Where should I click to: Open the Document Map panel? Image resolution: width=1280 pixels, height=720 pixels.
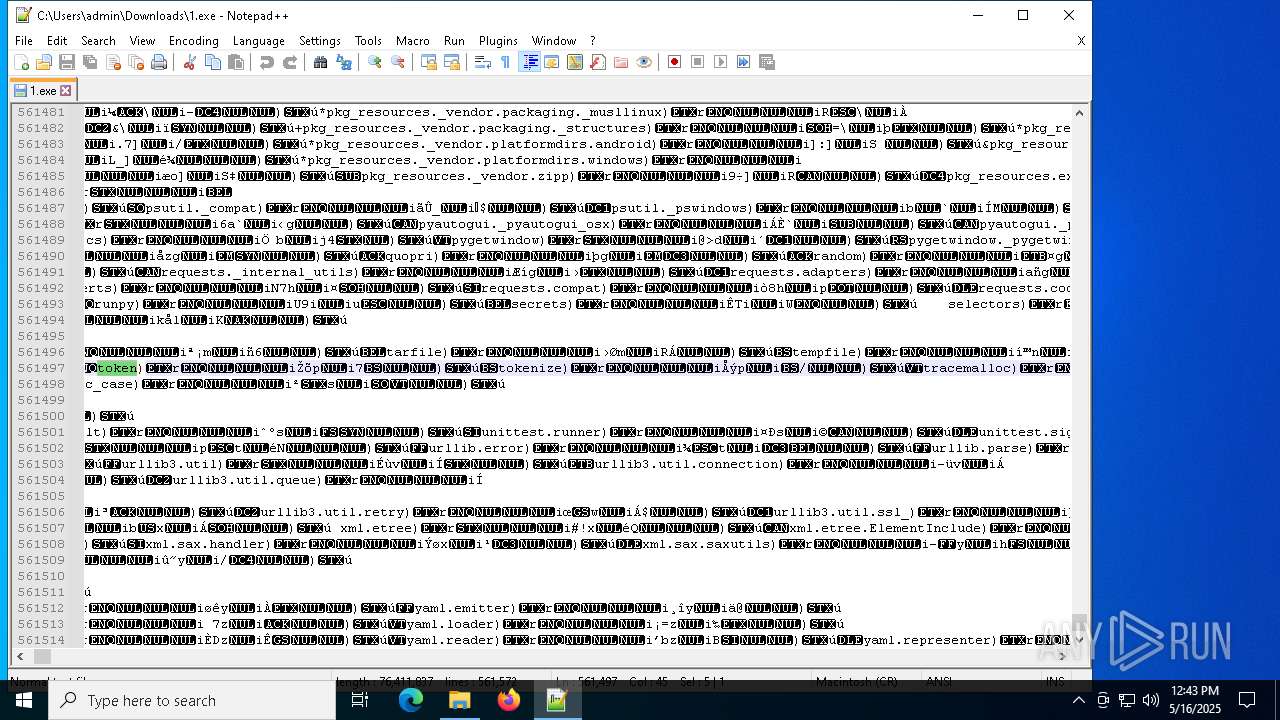574,62
